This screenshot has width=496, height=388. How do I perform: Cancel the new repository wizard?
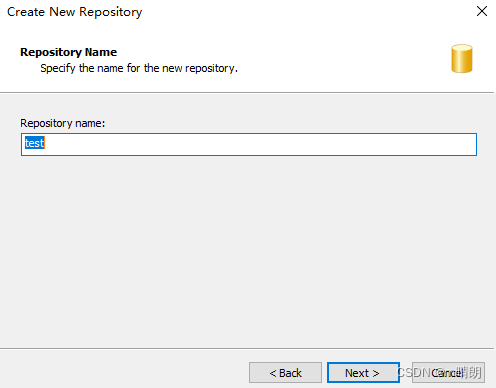[448, 372]
